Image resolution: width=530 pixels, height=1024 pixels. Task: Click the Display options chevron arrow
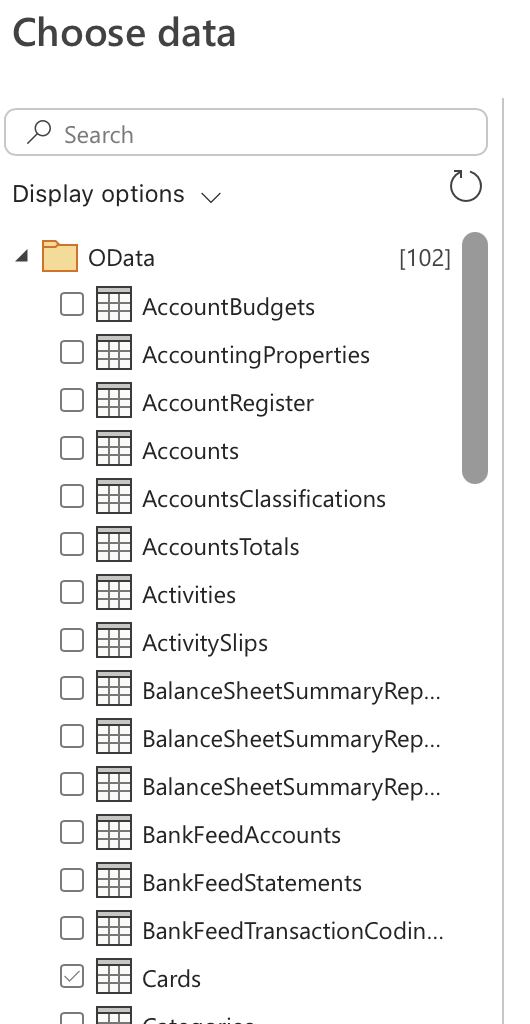pos(211,197)
